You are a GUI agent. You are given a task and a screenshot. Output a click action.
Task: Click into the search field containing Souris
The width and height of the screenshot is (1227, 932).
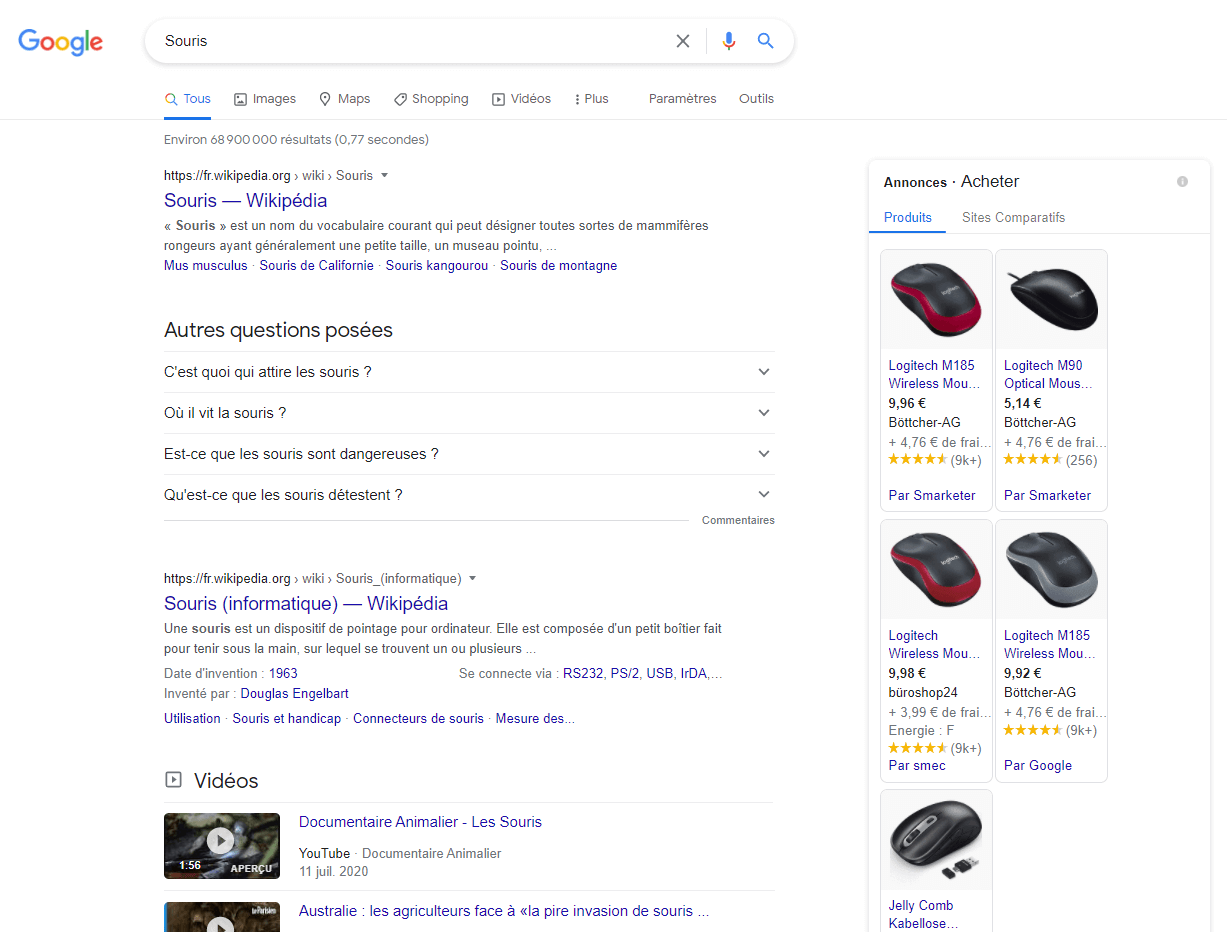click(410, 41)
